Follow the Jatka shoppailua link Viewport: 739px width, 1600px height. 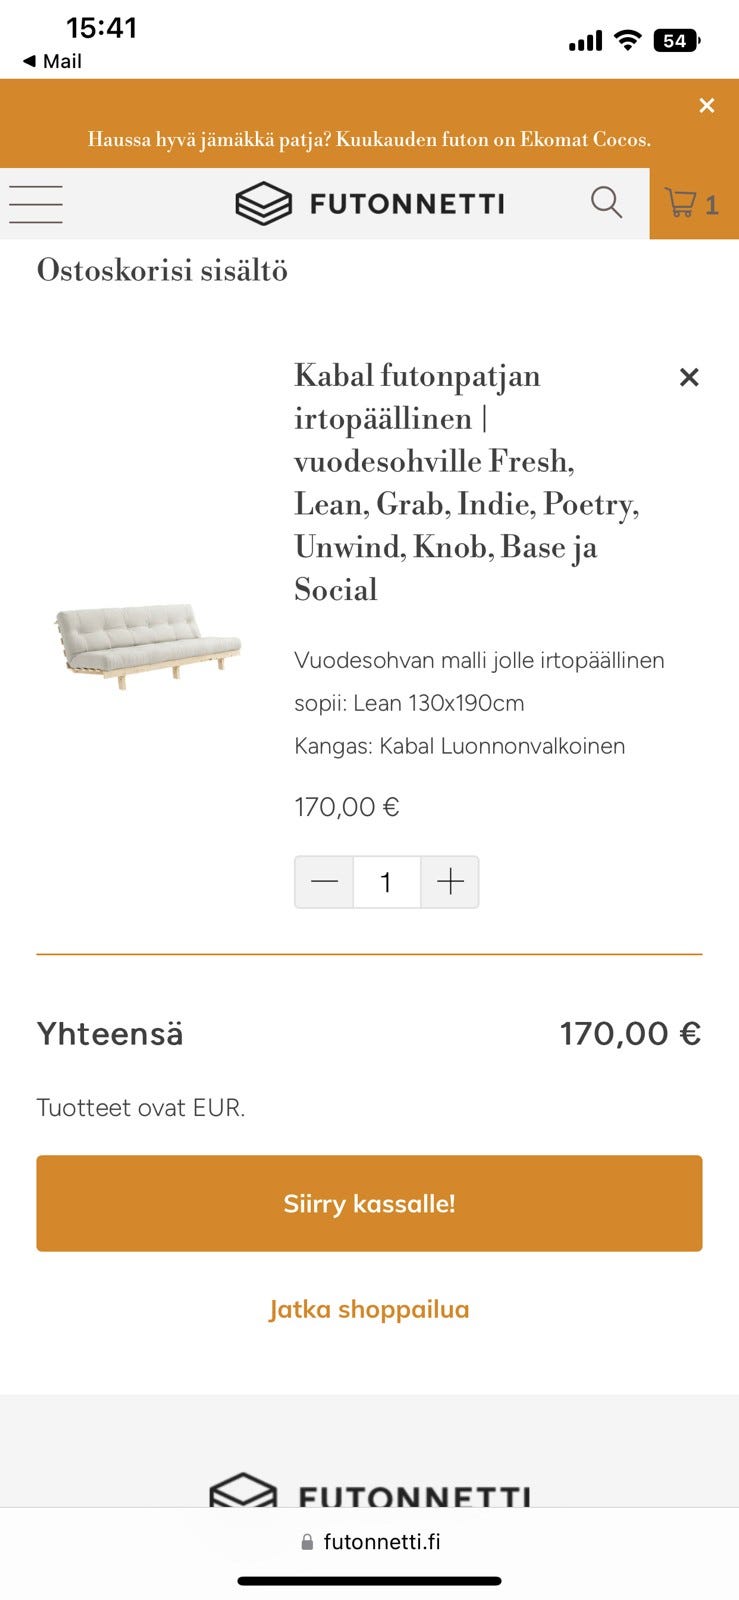coord(369,1309)
